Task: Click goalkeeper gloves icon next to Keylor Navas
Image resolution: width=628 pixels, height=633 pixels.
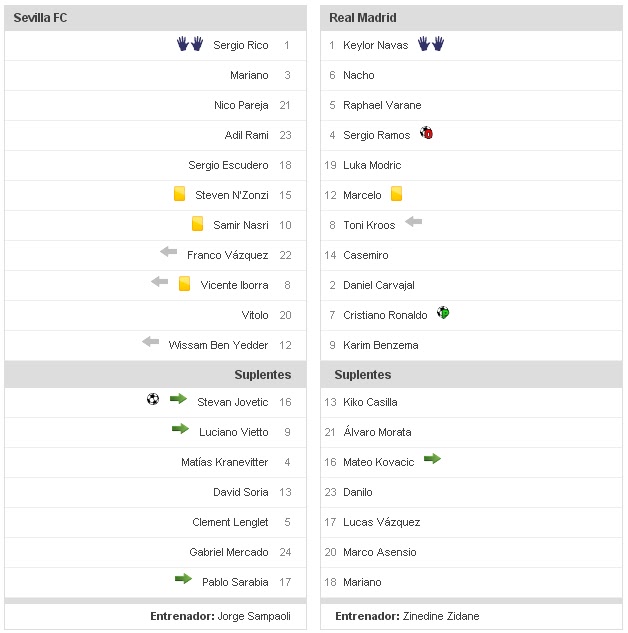Action: coord(431,44)
